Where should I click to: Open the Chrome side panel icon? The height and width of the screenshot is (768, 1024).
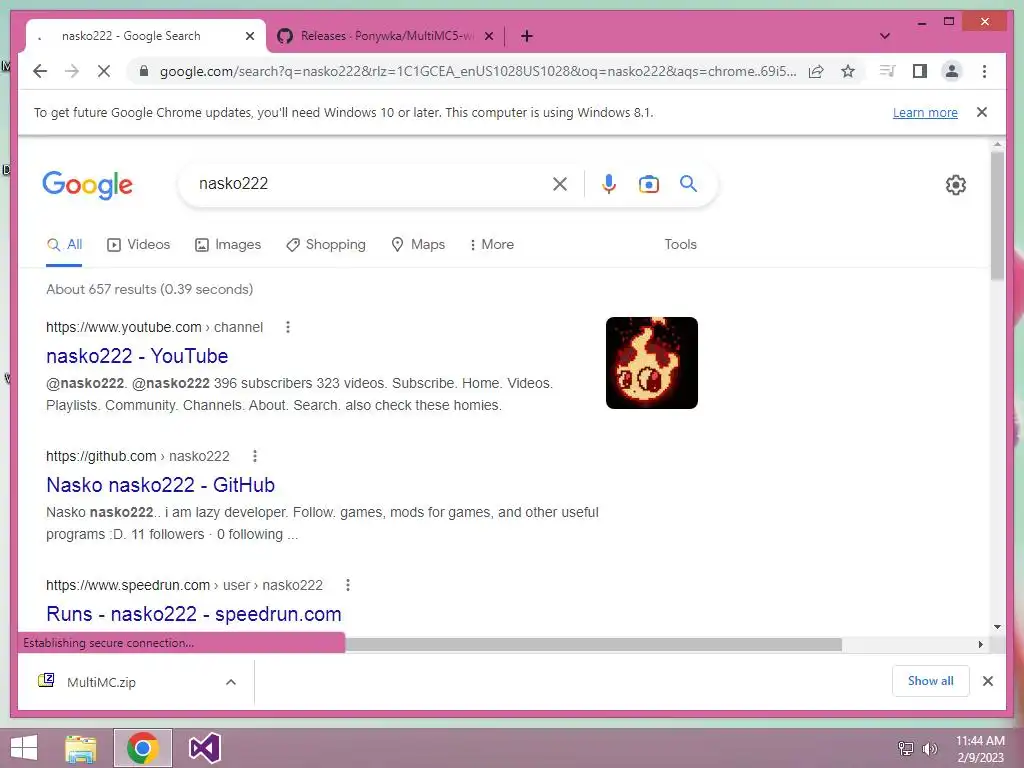click(920, 71)
